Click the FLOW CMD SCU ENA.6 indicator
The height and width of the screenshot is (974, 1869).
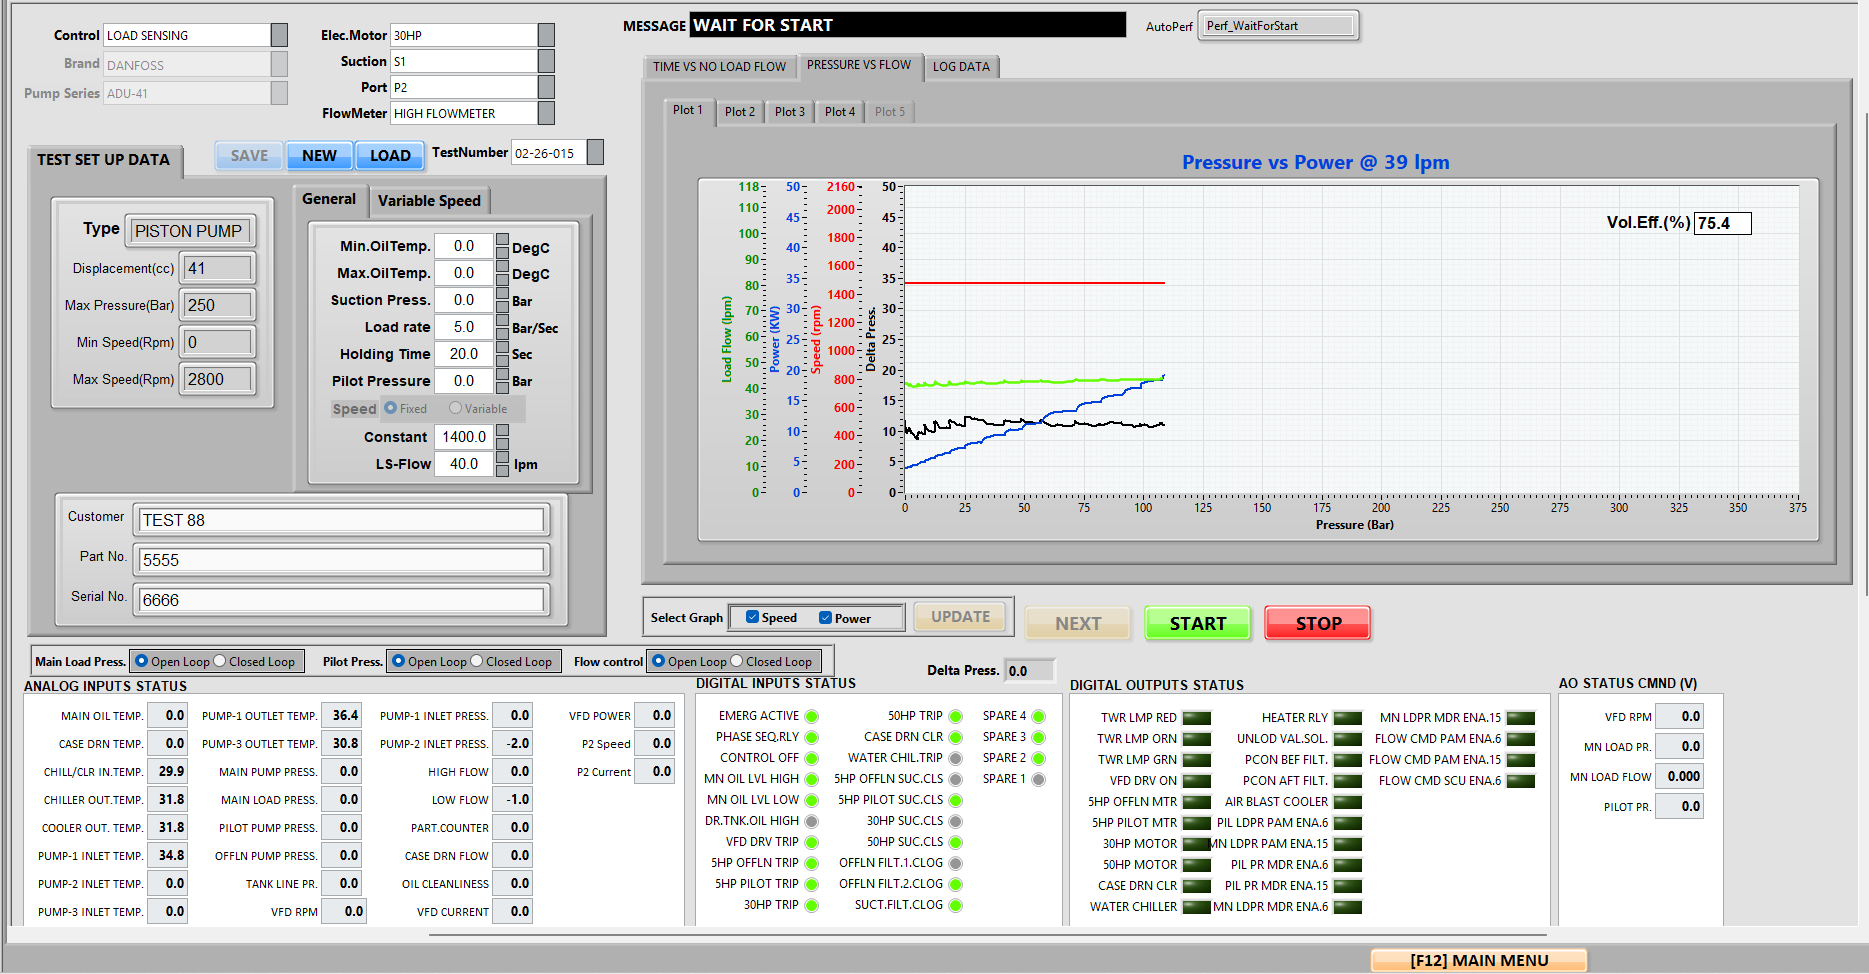pyautogui.click(x=1521, y=781)
